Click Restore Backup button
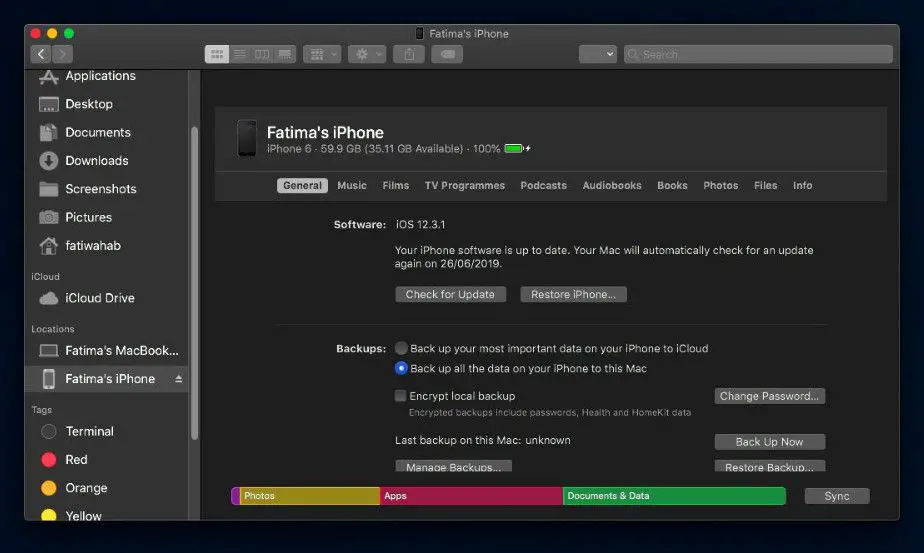924x553 pixels. (x=770, y=466)
